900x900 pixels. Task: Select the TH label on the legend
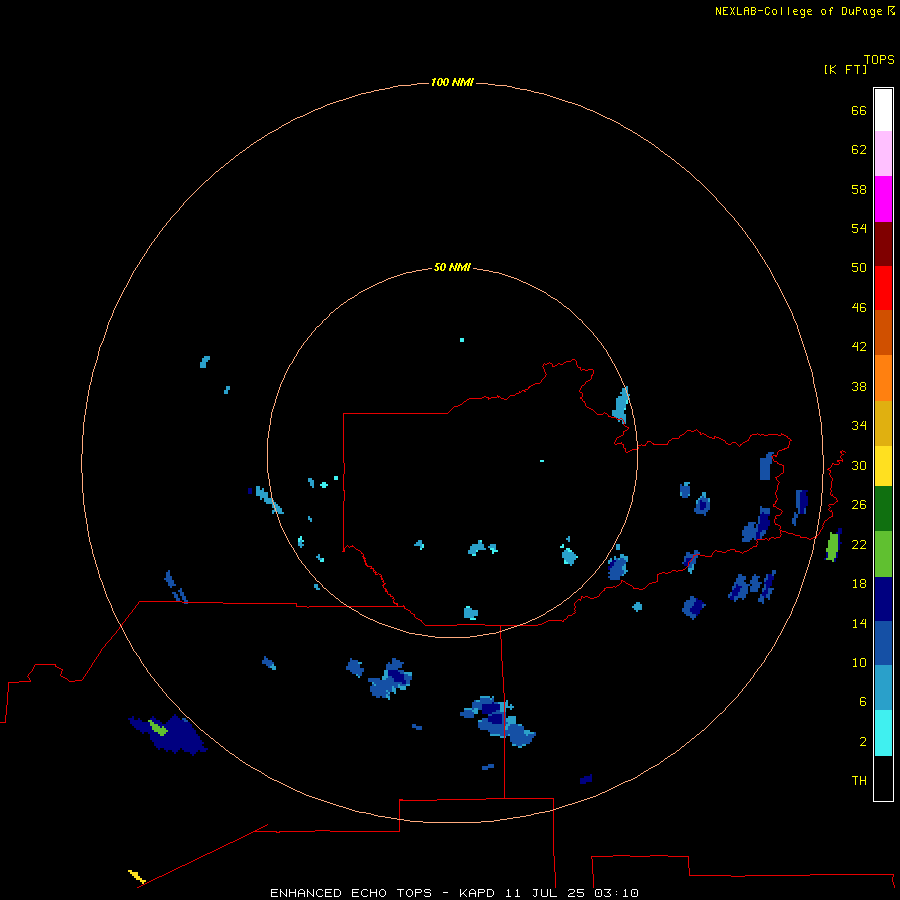pyautogui.click(x=859, y=780)
